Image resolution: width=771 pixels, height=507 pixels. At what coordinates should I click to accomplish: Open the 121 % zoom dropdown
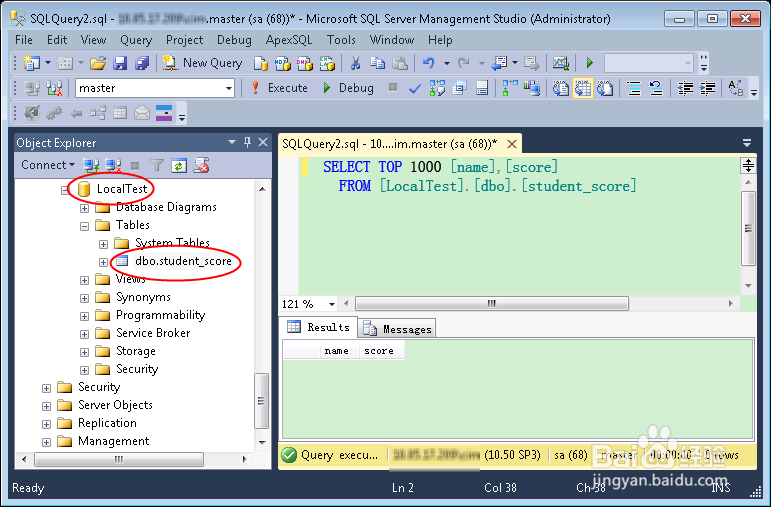tap(332, 304)
